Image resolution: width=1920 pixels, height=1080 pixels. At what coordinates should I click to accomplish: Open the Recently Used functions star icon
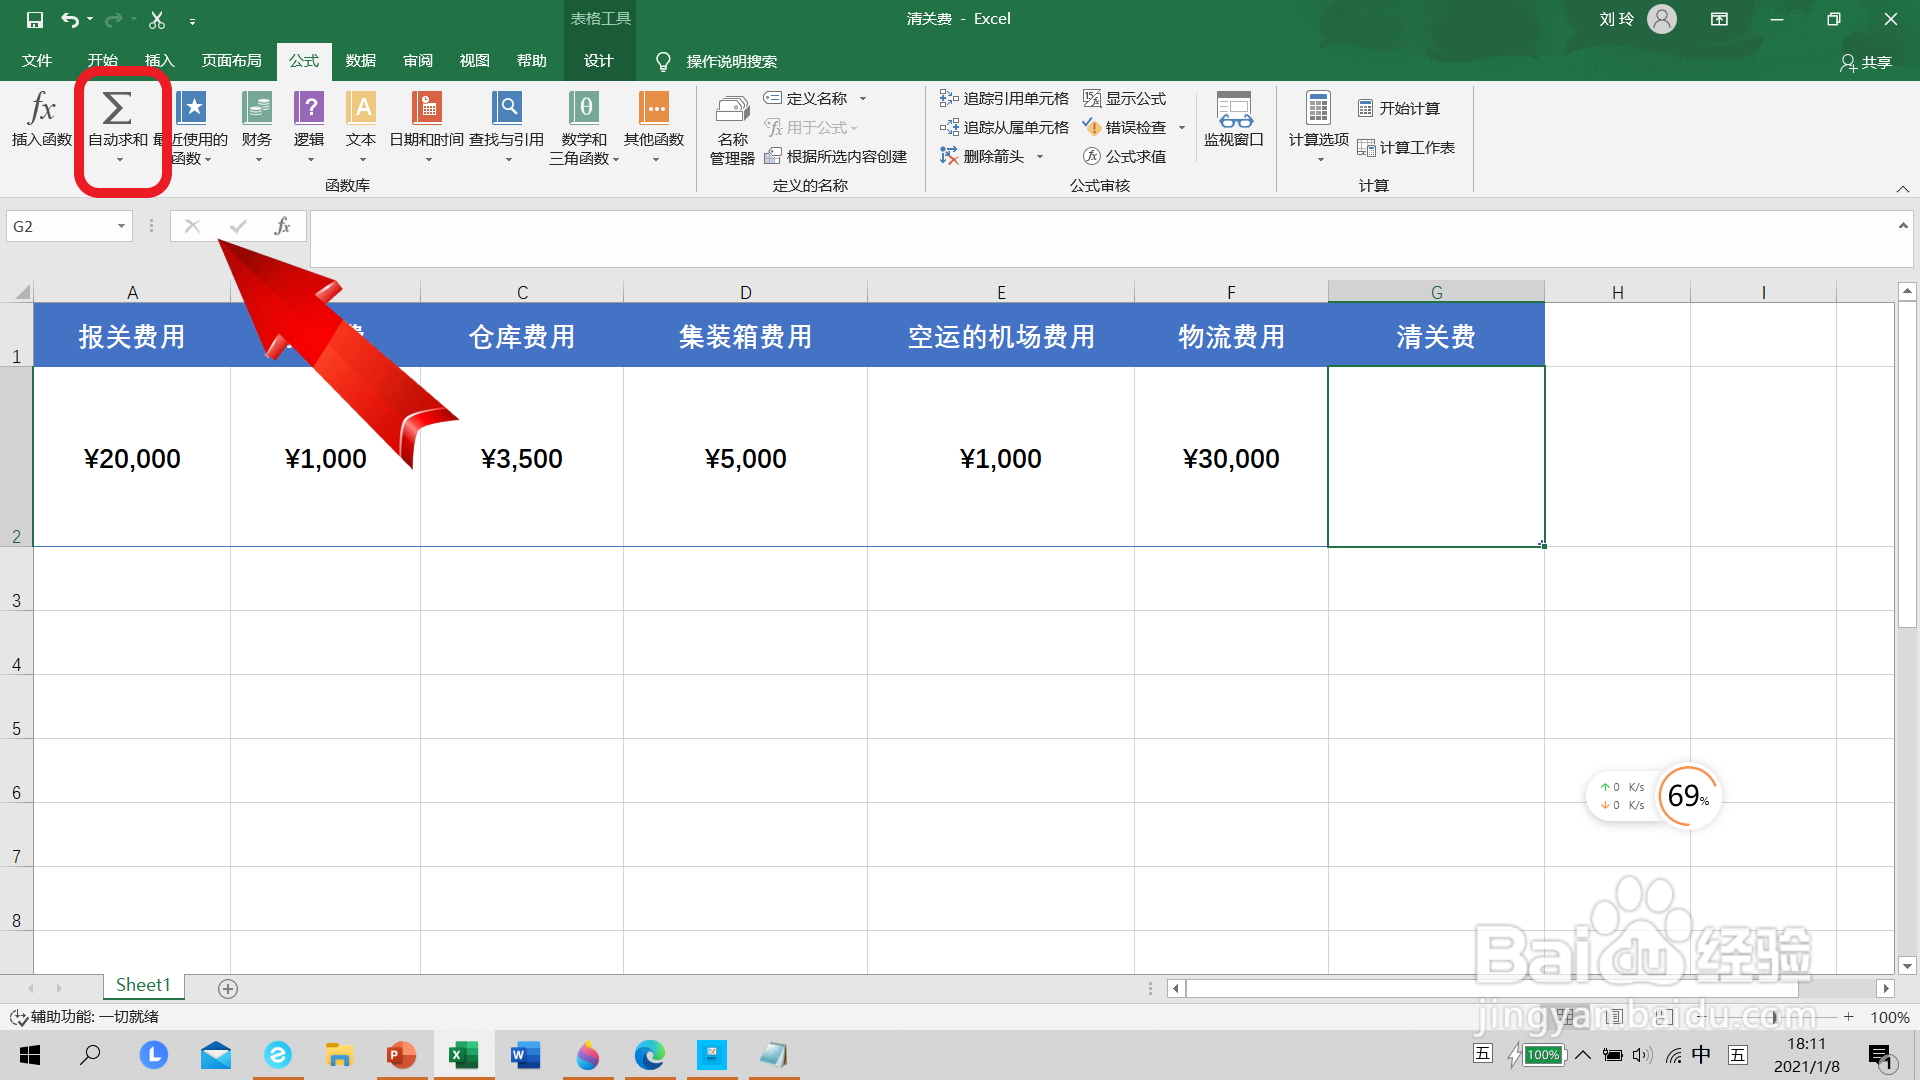point(191,108)
